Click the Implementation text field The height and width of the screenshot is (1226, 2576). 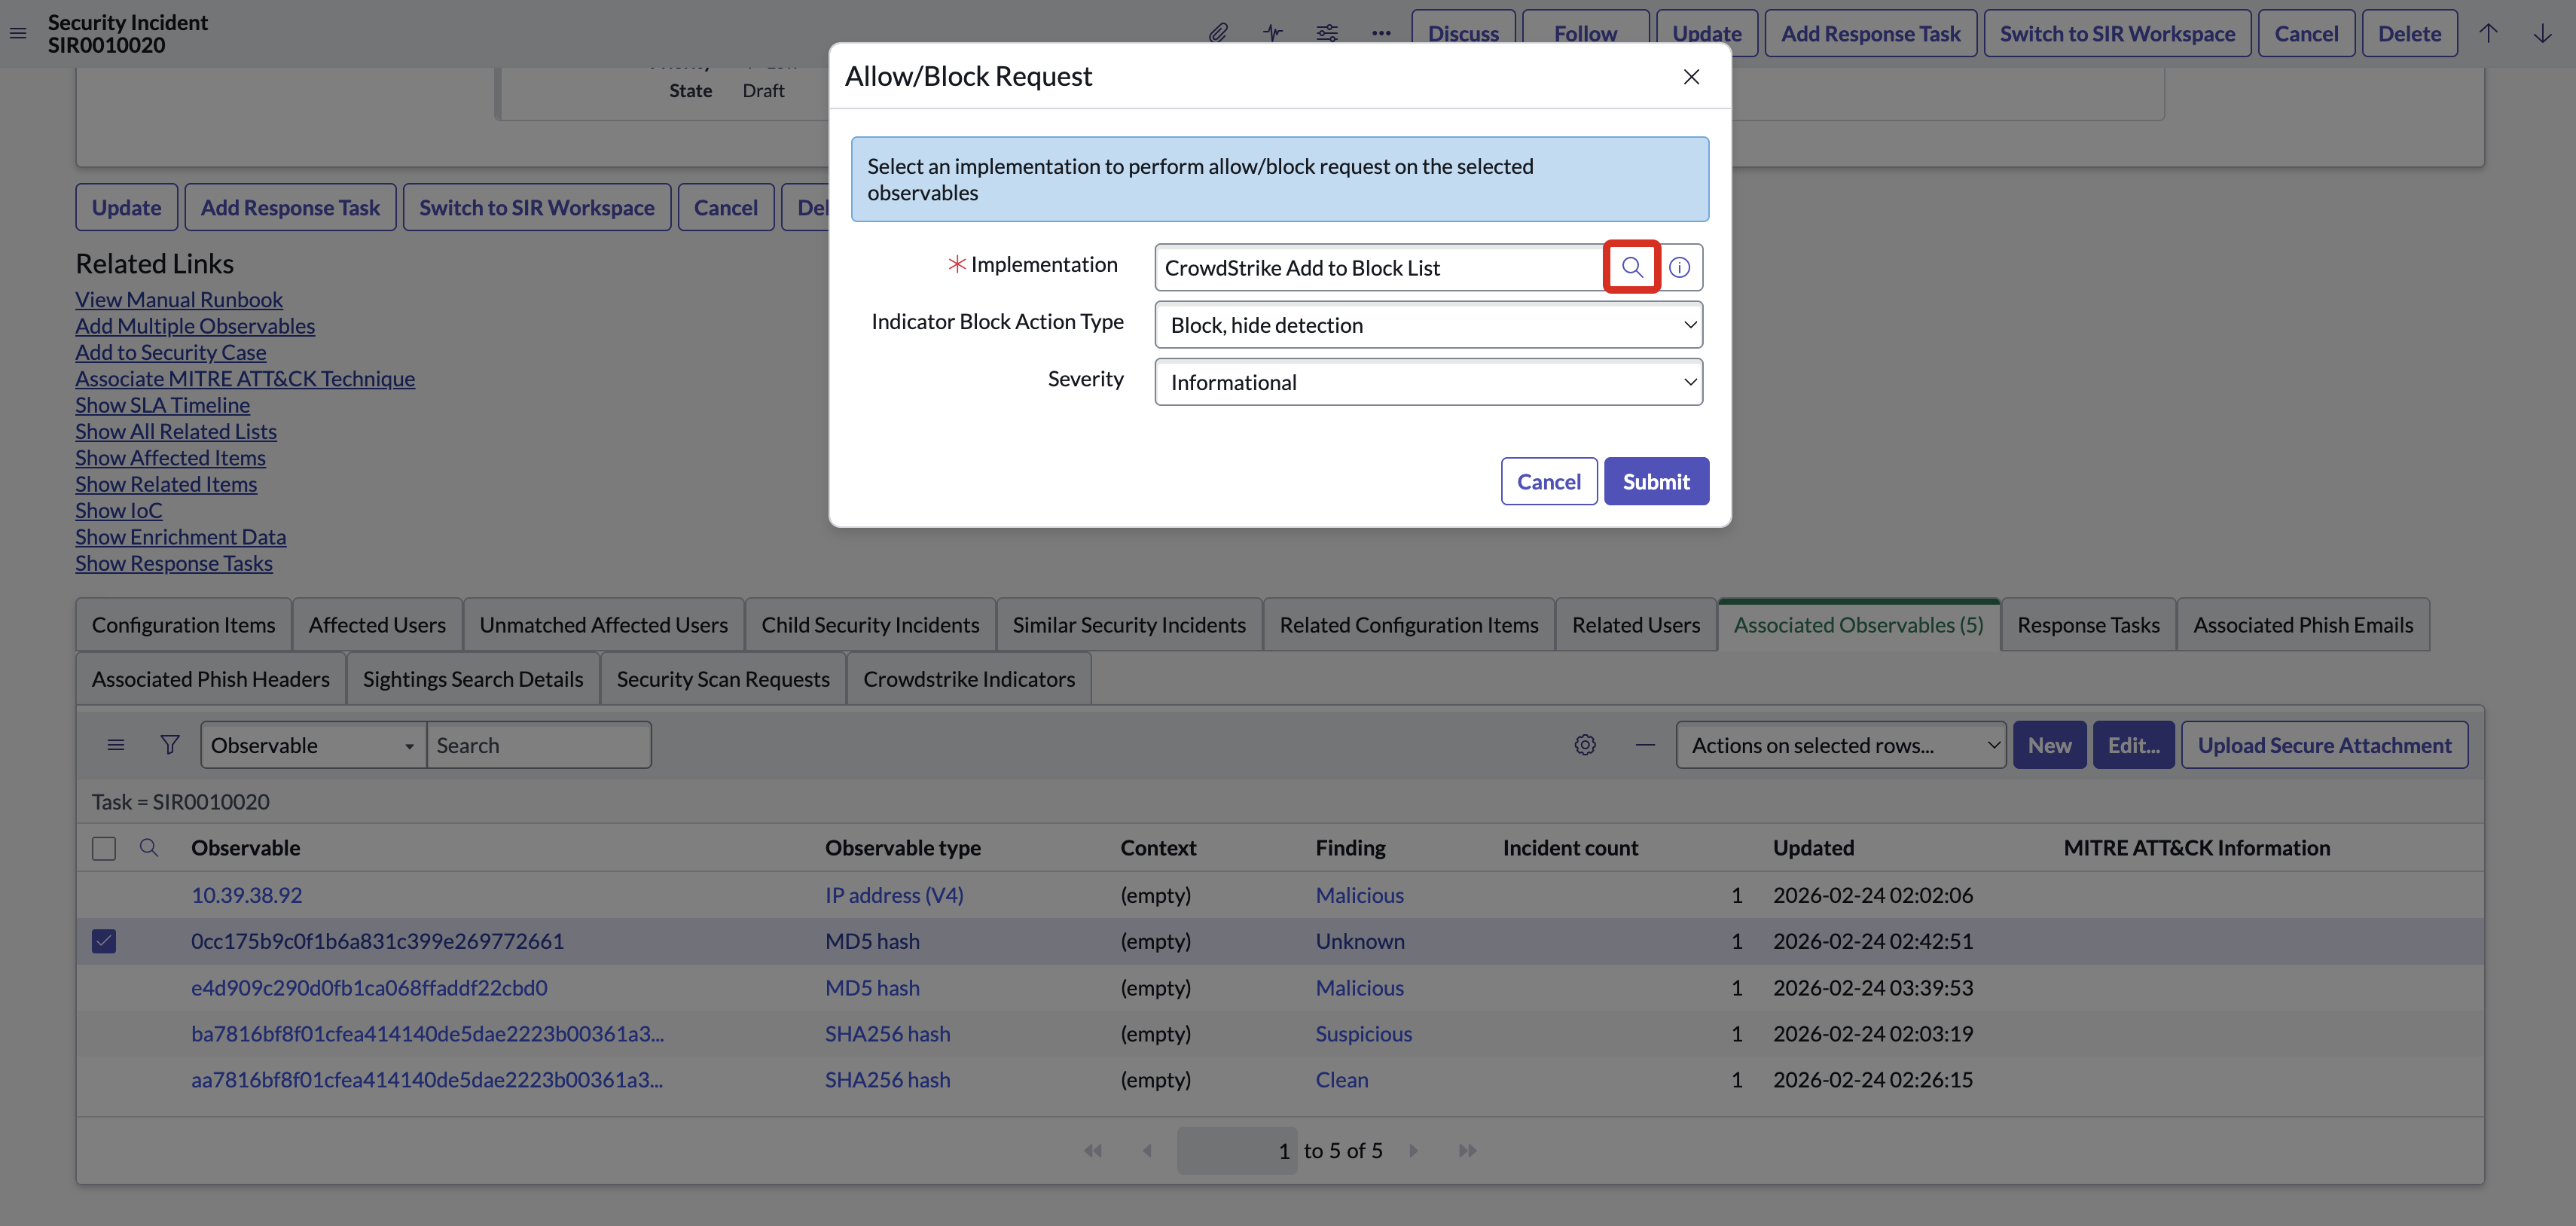pyautogui.click(x=1380, y=267)
